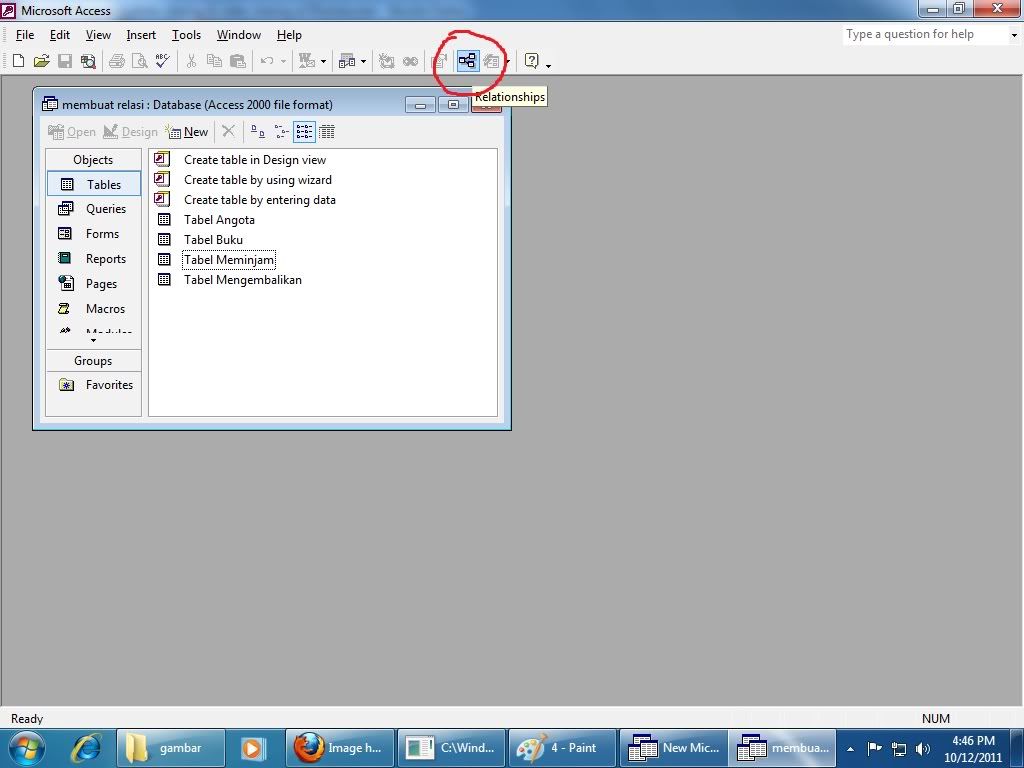Click the Undo arrow icon
This screenshot has width=1024, height=768.
point(266,61)
